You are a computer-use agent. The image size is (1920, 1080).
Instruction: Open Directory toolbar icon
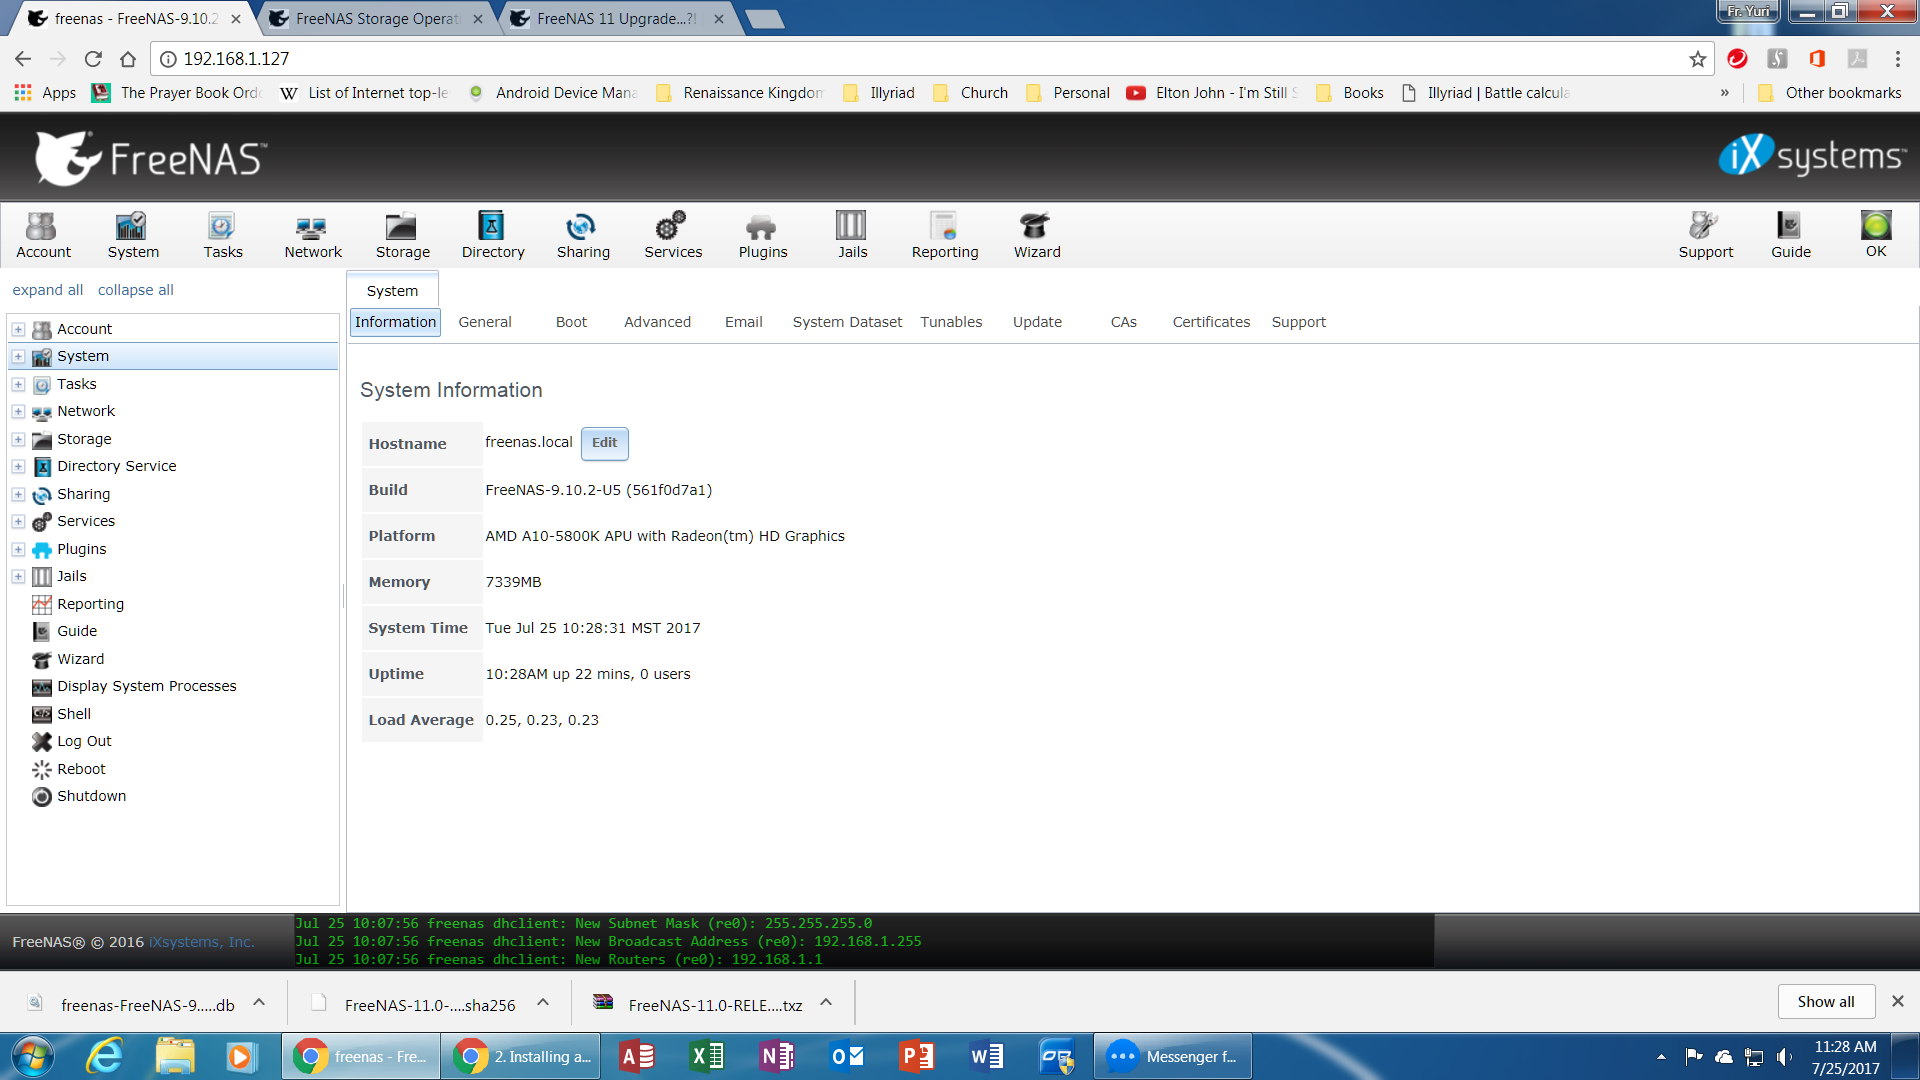click(492, 236)
